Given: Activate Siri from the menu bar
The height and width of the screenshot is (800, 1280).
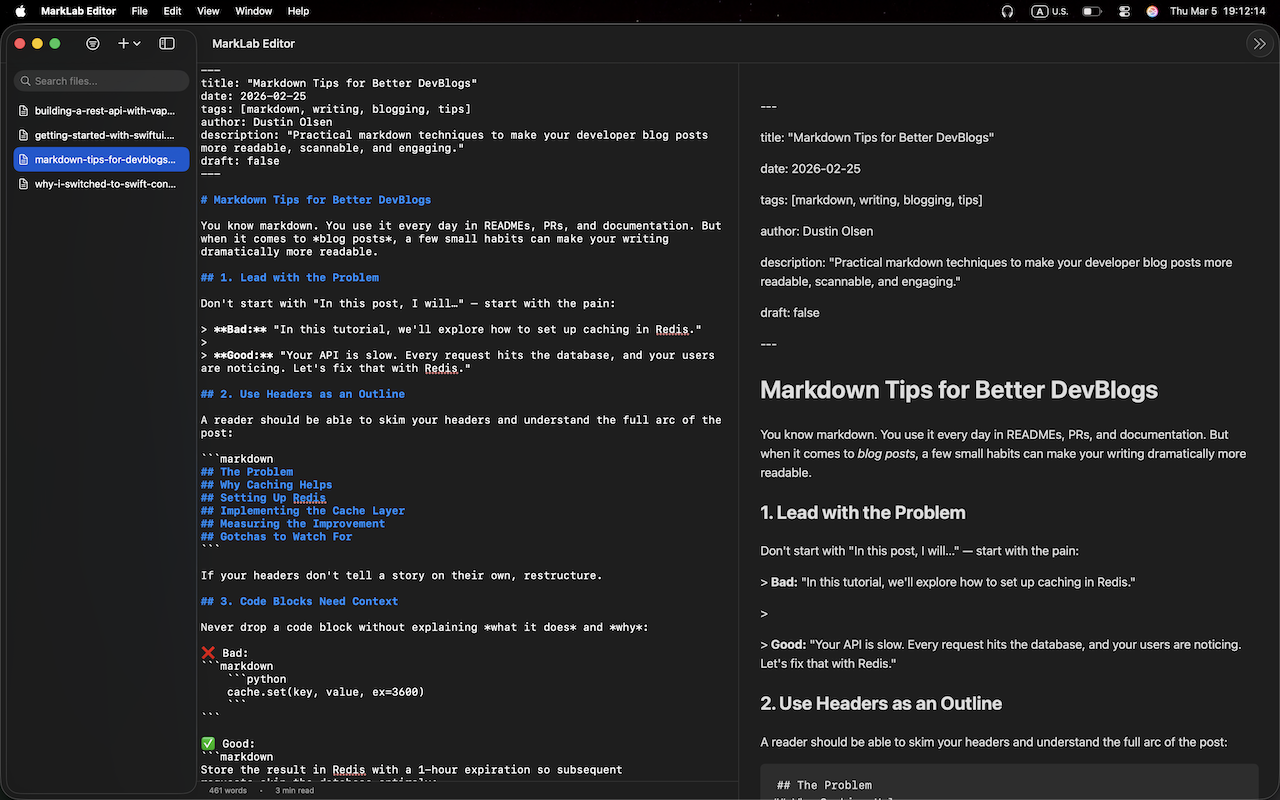Looking at the screenshot, I should pos(1152,11).
